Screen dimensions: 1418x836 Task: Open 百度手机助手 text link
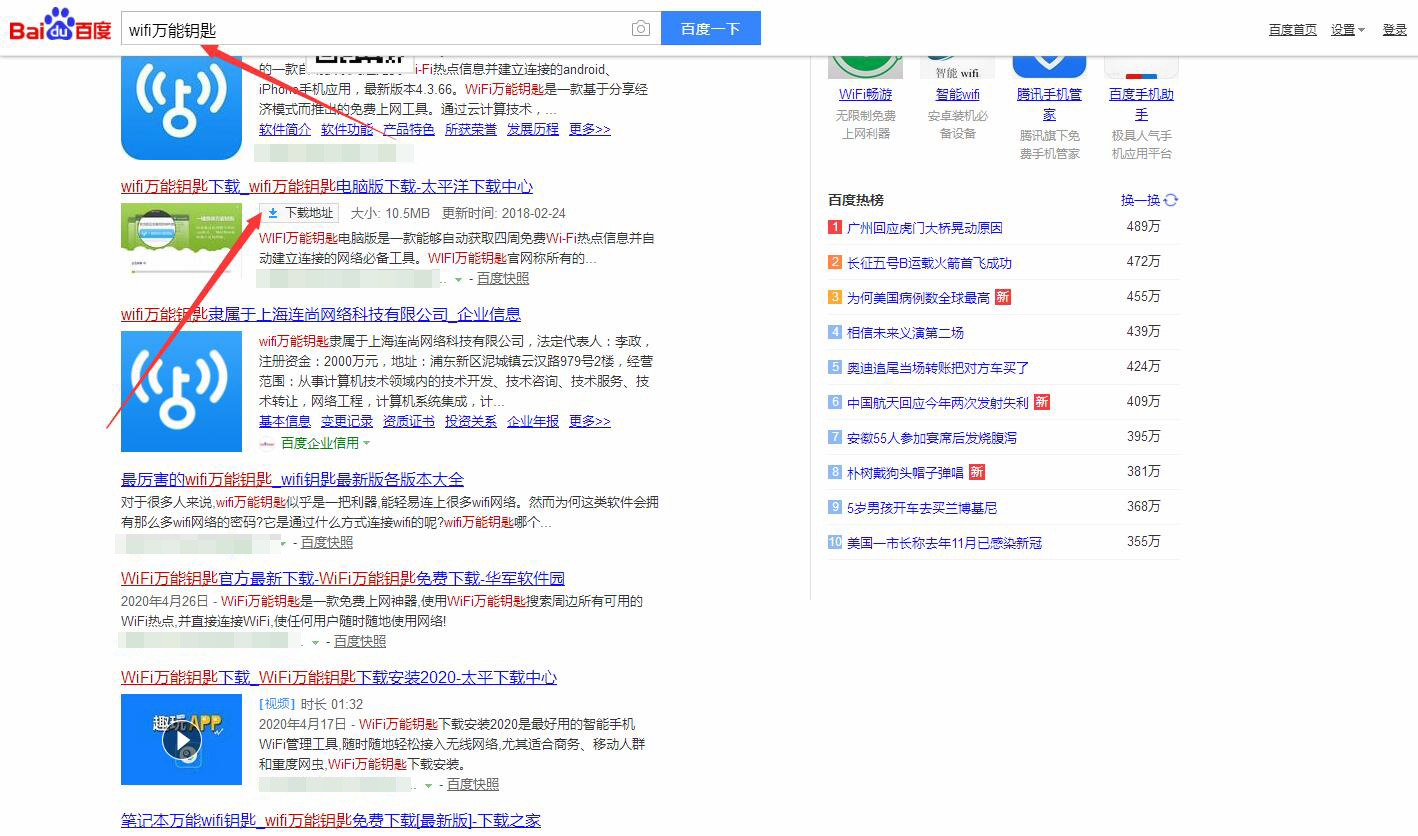(1141, 104)
